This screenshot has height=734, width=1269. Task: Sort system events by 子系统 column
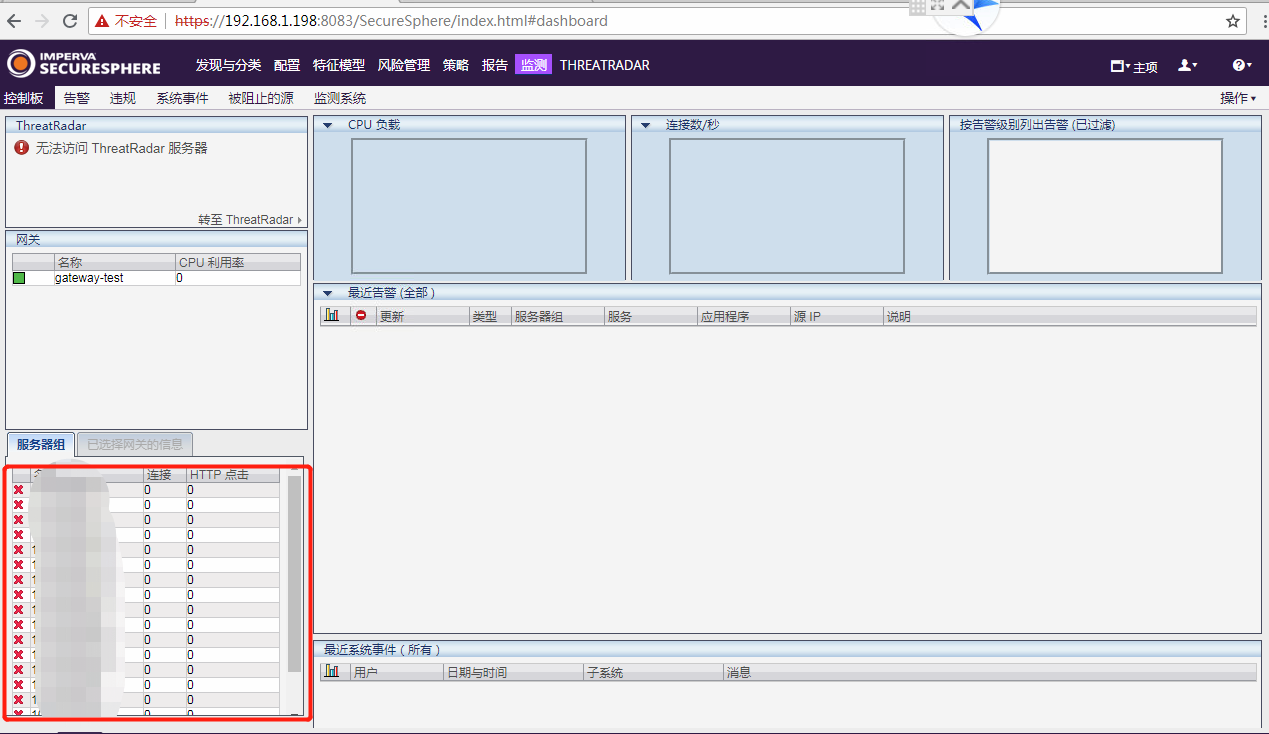pyautogui.click(x=653, y=672)
